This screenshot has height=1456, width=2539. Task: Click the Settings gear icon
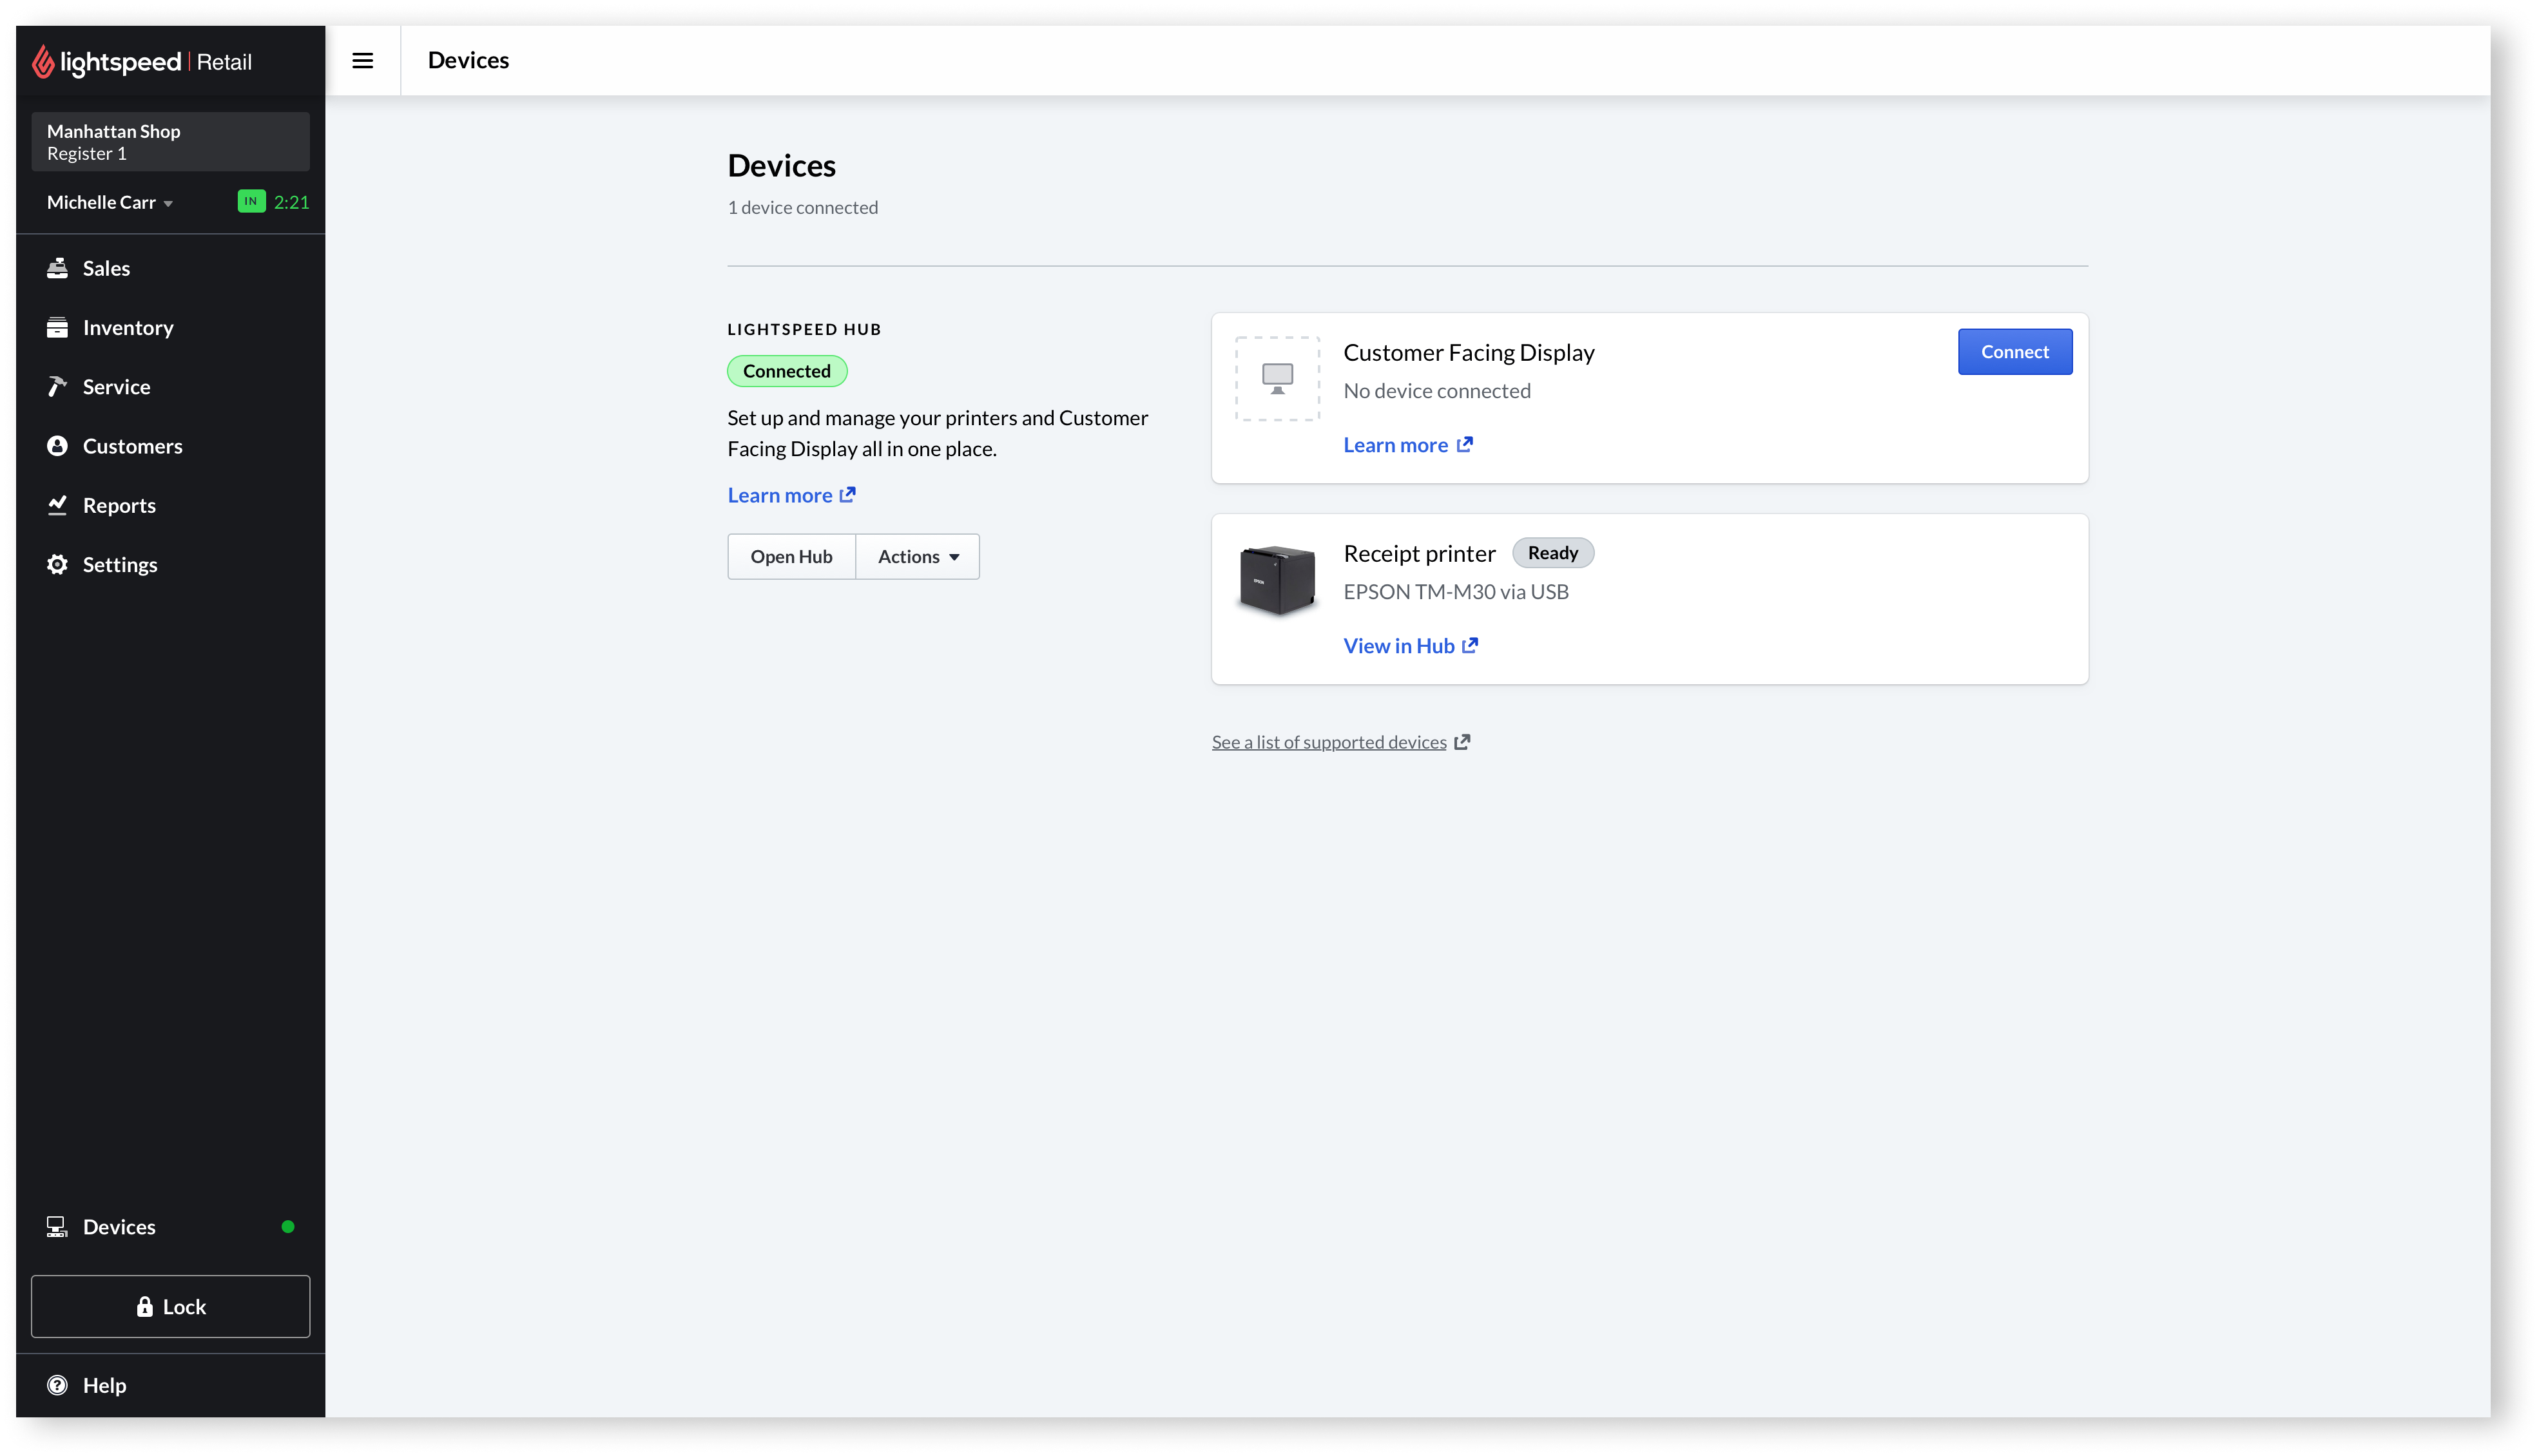click(57, 564)
